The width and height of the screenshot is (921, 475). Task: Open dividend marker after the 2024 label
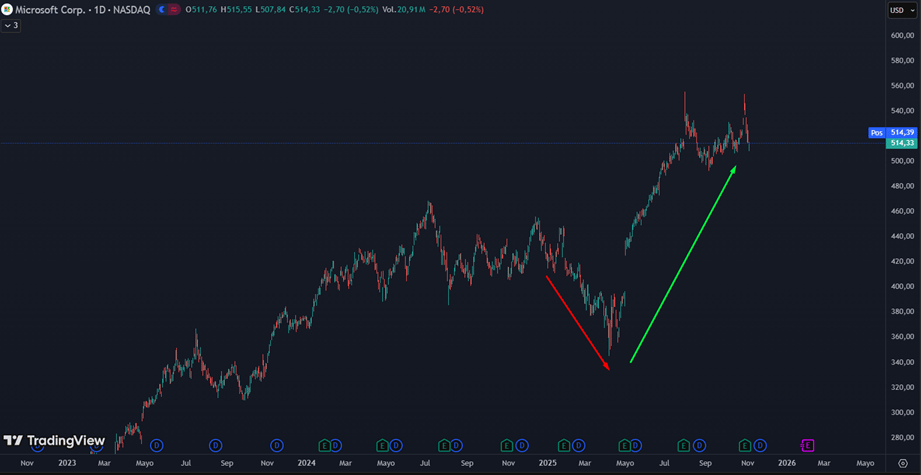335,446
